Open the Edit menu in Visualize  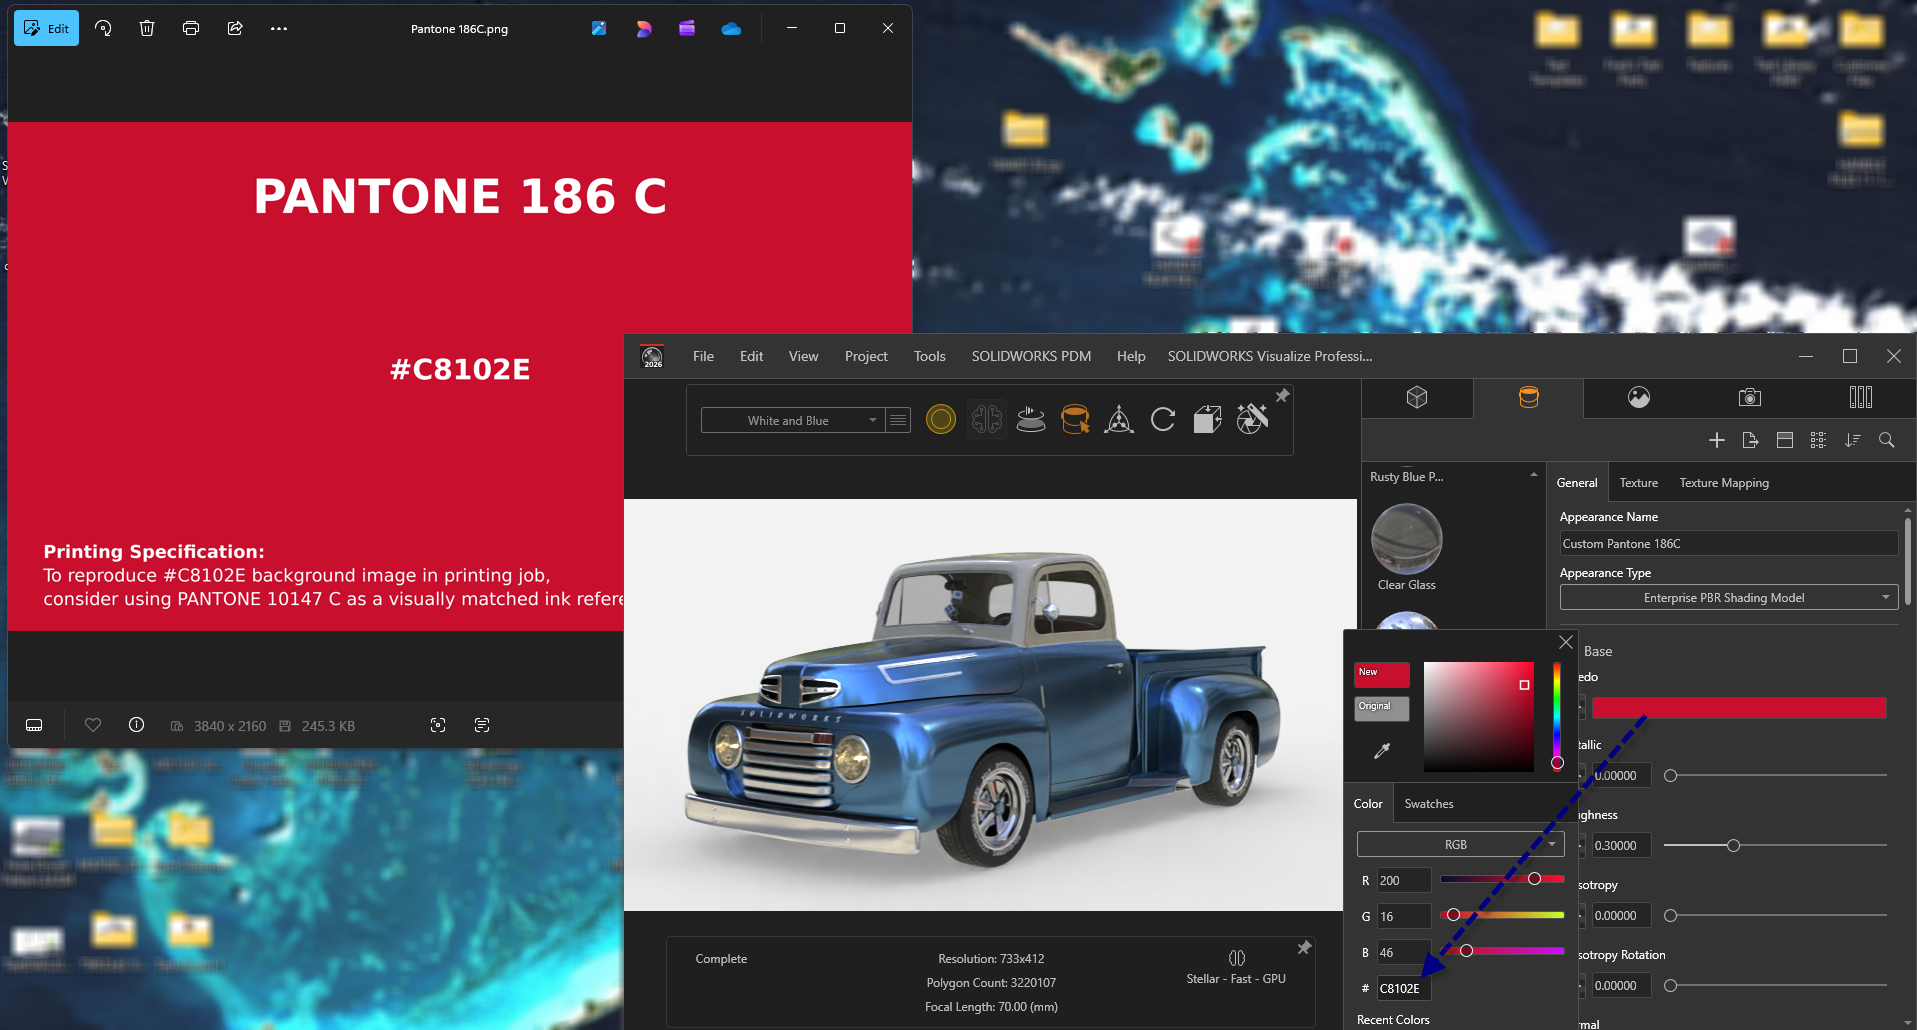751,356
